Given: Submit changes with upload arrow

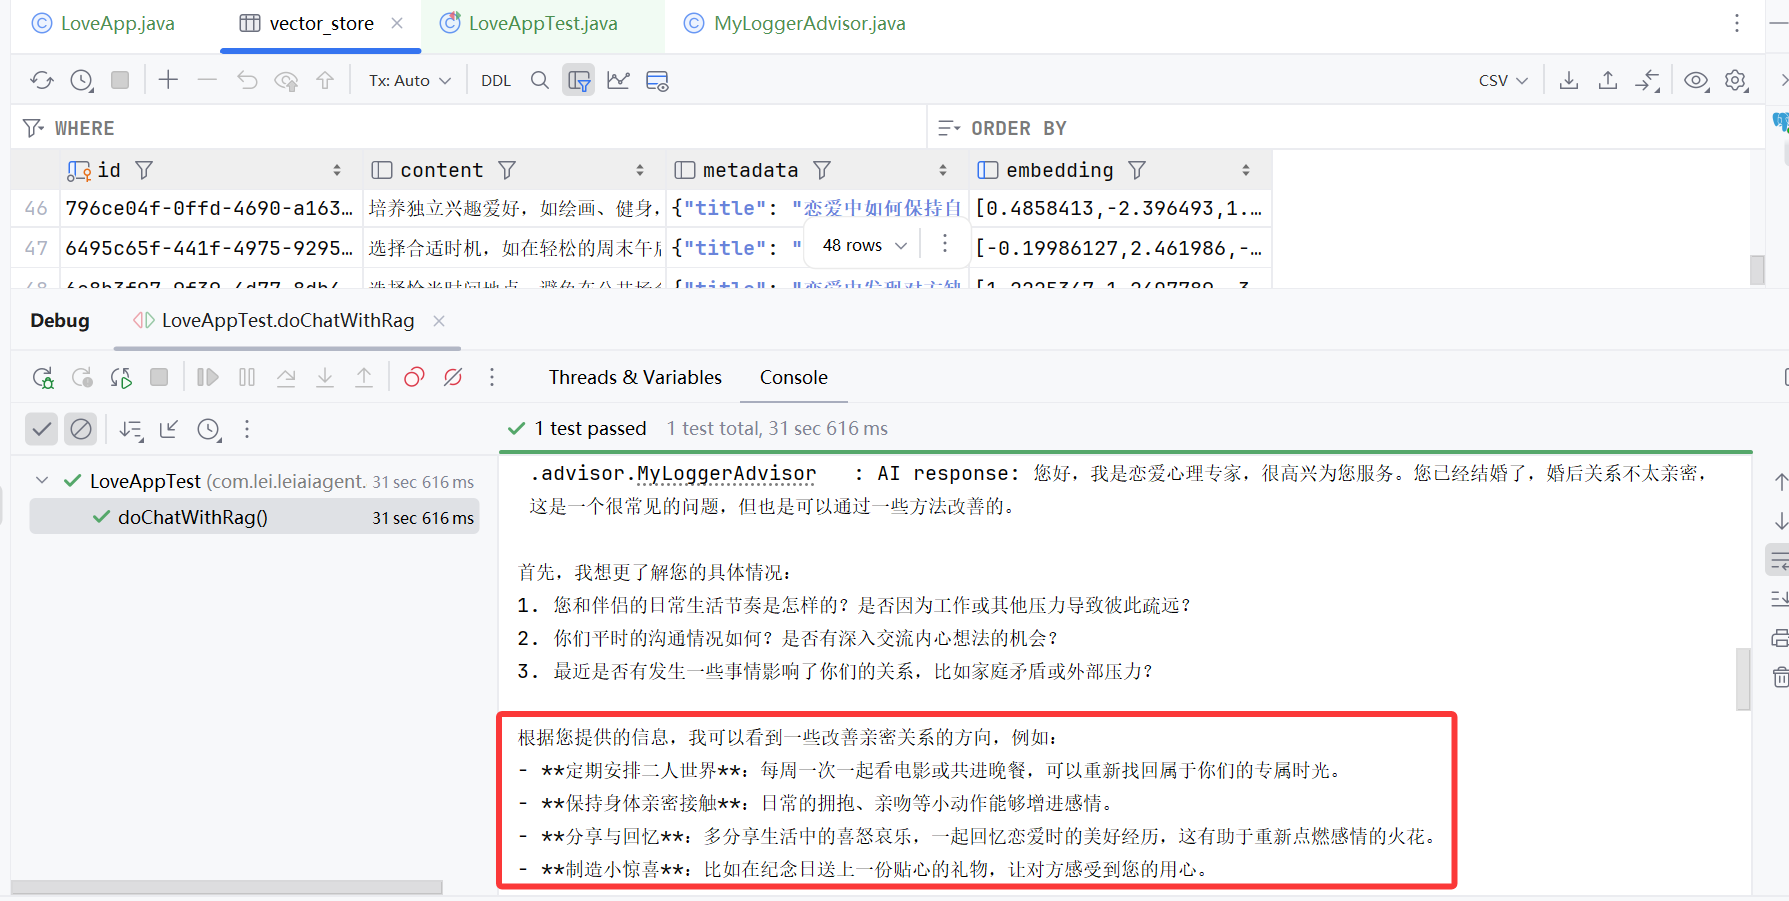Looking at the screenshot, I should coord(325,80).
